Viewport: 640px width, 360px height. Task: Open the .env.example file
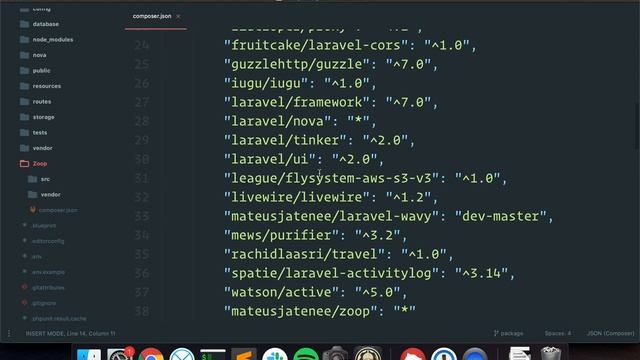point(48,272)
